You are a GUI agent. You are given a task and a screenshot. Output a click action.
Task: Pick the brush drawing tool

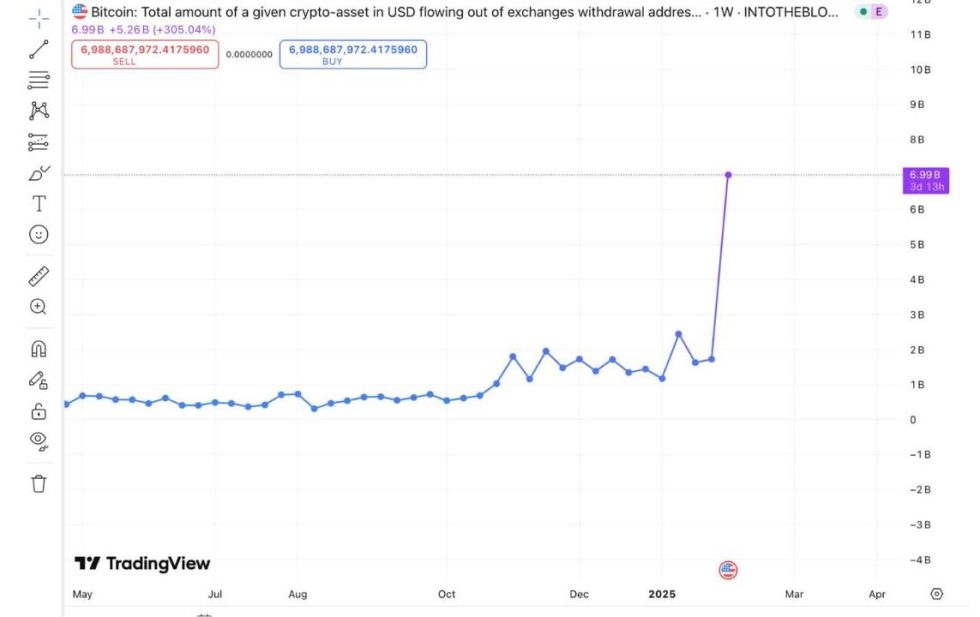point(39,173)
